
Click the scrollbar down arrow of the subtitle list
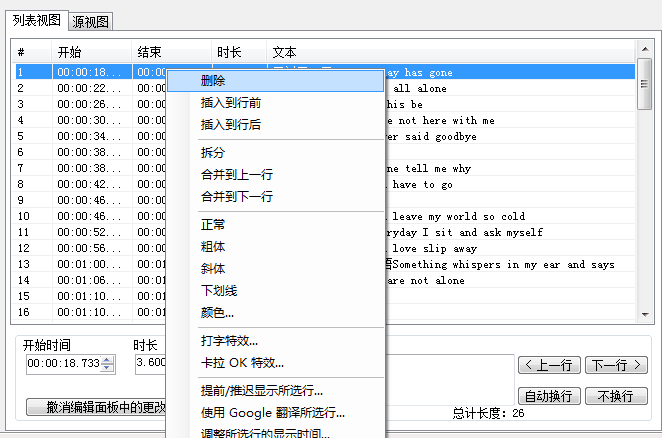pos(645,314)
